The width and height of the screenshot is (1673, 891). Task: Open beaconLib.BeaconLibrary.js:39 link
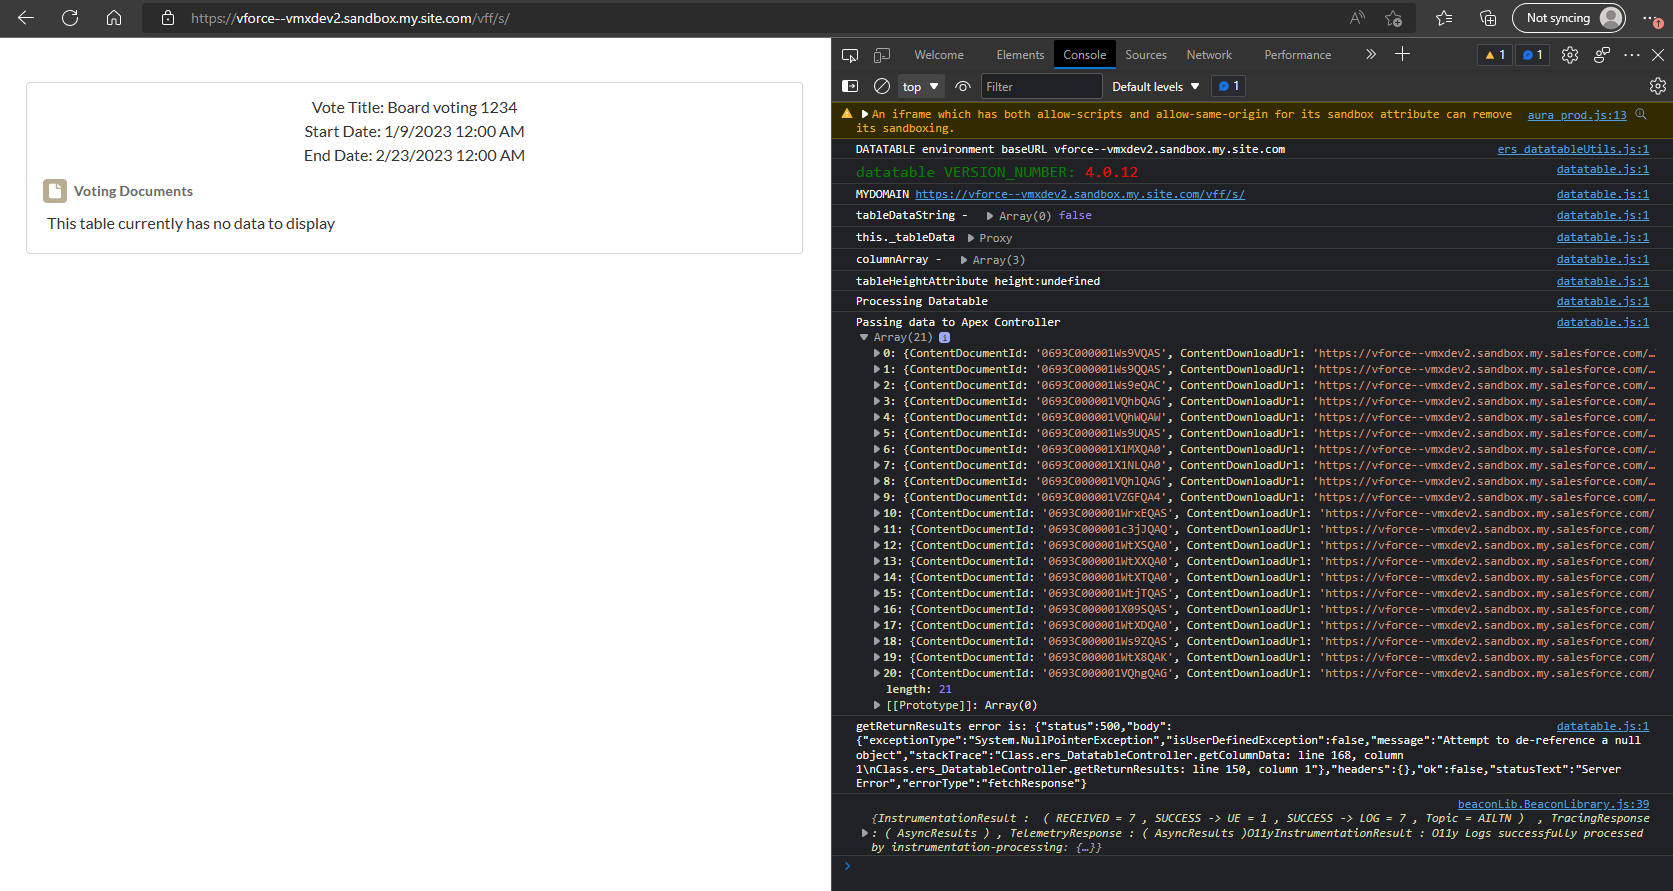1553,804
